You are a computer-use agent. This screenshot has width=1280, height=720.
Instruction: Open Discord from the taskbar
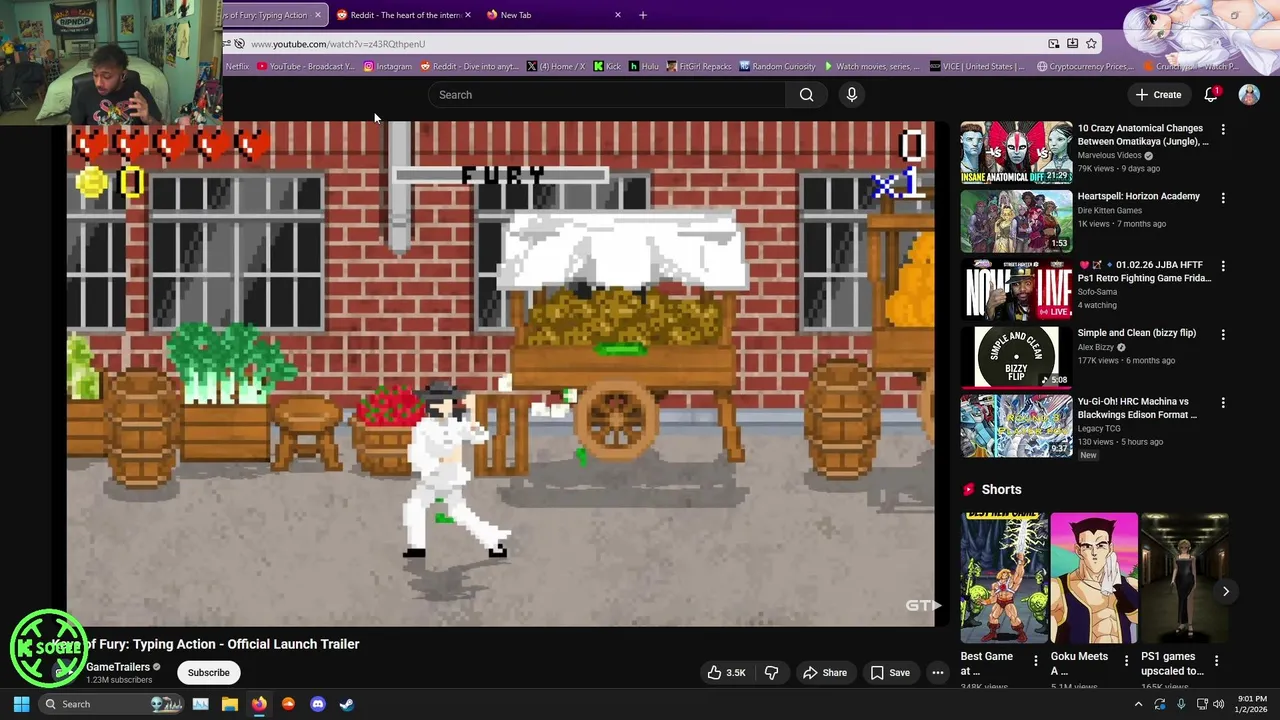[318, 704]
